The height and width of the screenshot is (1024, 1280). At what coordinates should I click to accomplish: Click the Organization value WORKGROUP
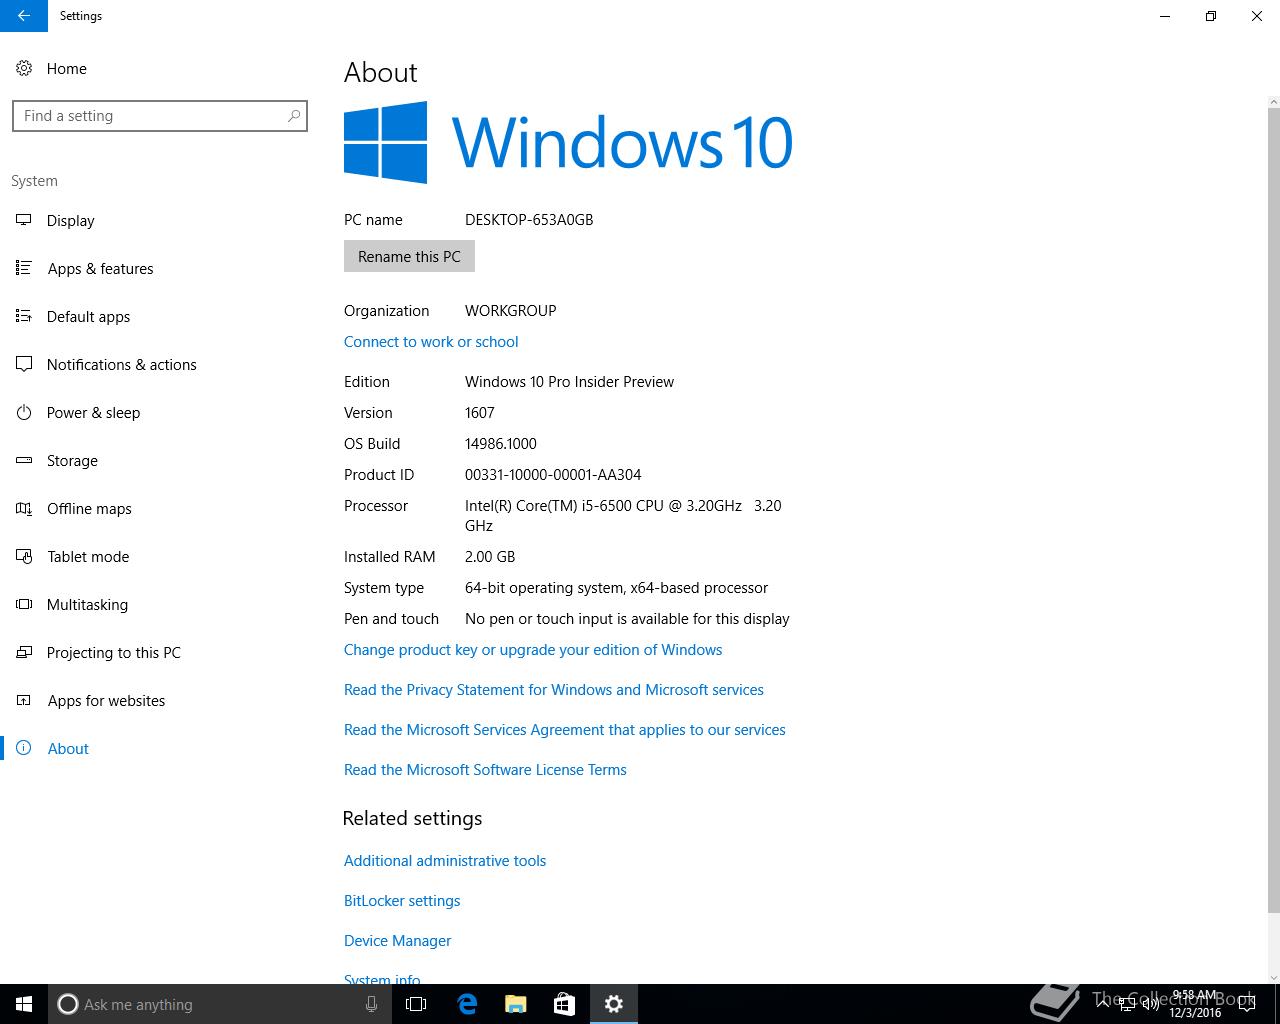pos(510,310)
